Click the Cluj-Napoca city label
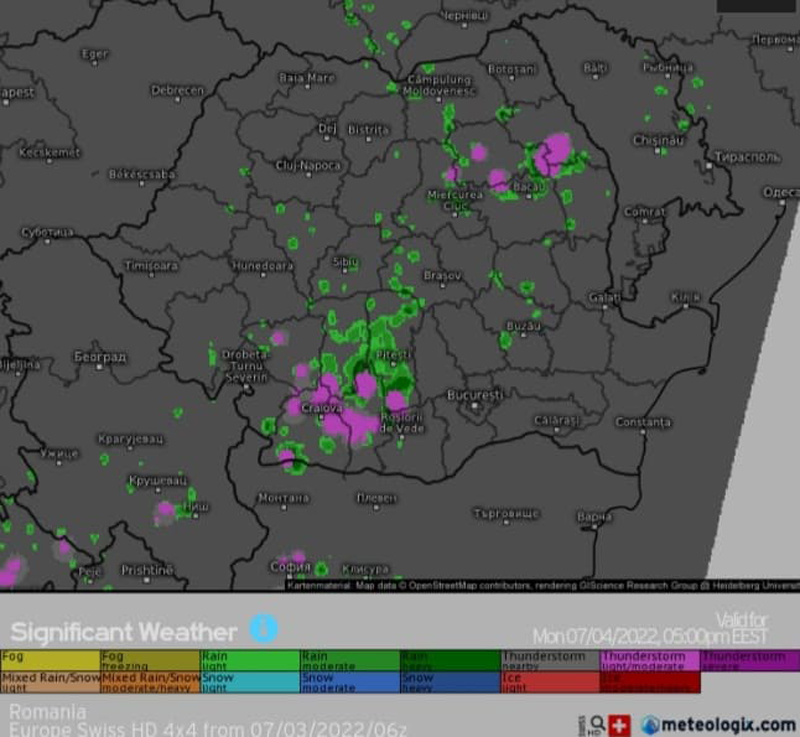Image resolution: width=800 pixels, height=737 pixels. point(308,165)
